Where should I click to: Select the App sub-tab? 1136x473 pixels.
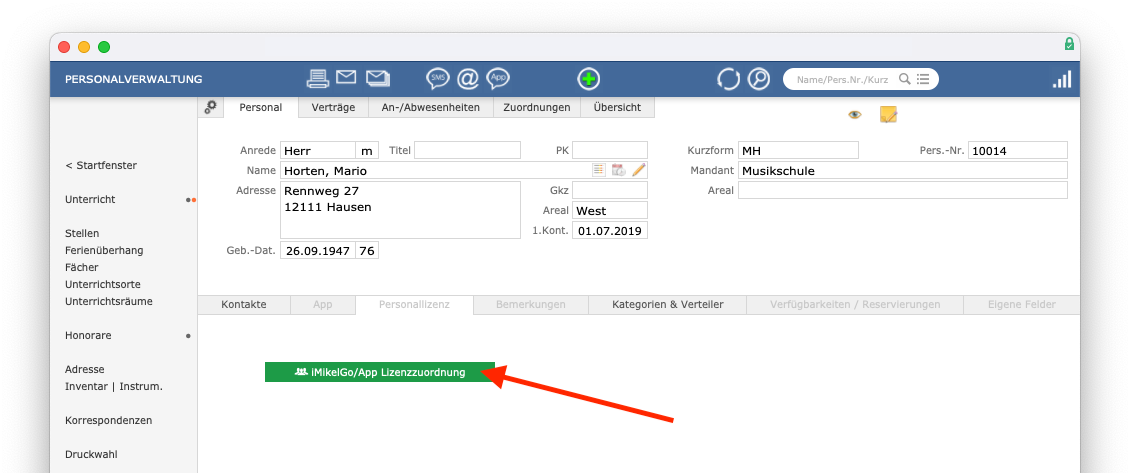(323, 305)
